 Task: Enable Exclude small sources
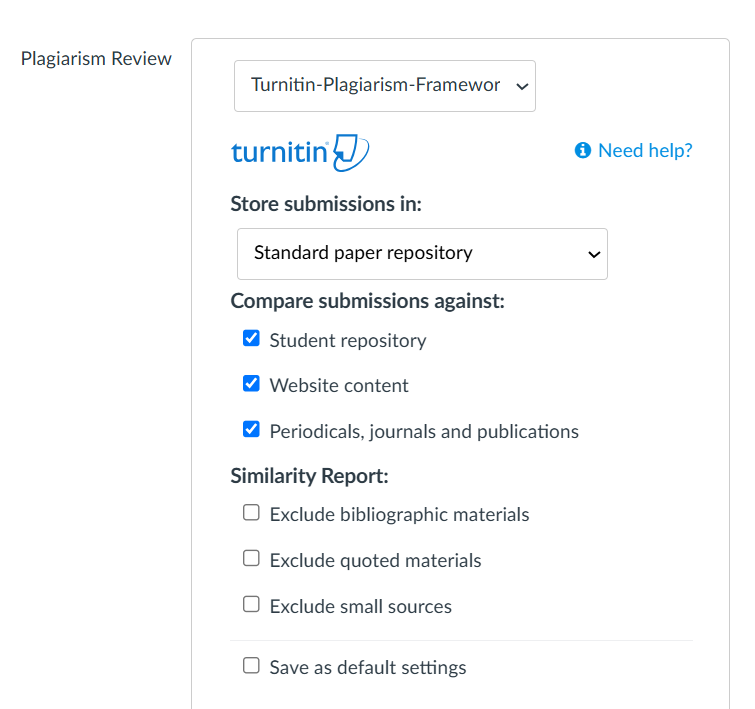[x=251, y=604]
